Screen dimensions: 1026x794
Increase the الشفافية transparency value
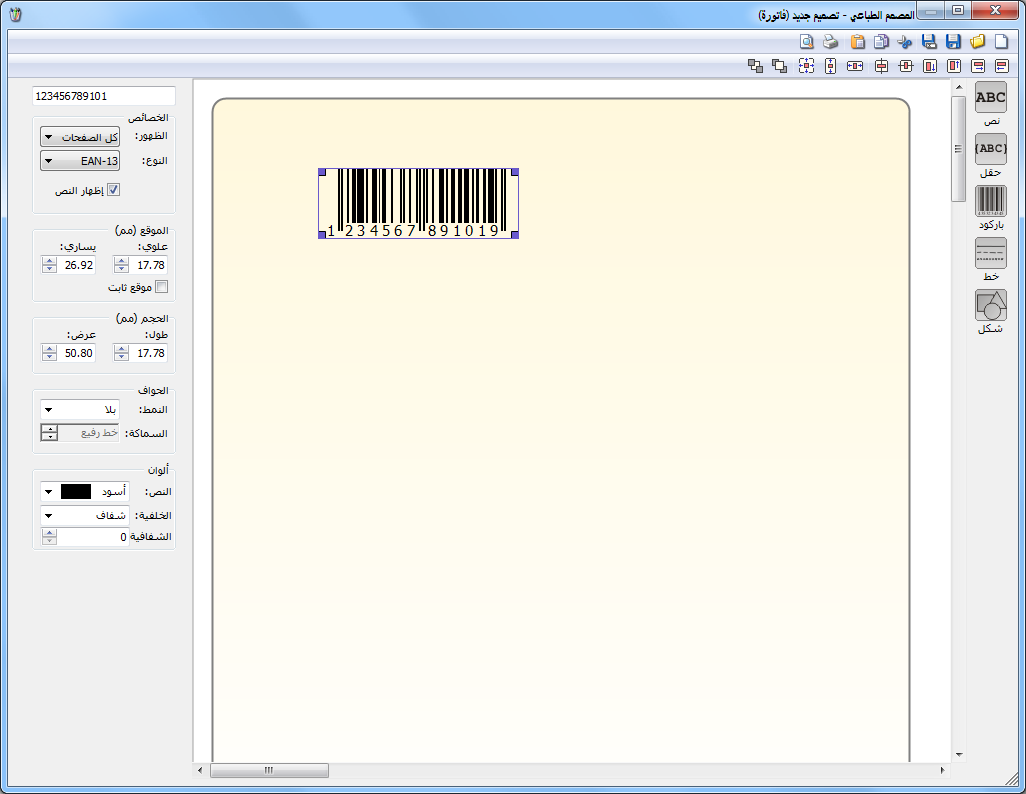click(x=49, y=533)
